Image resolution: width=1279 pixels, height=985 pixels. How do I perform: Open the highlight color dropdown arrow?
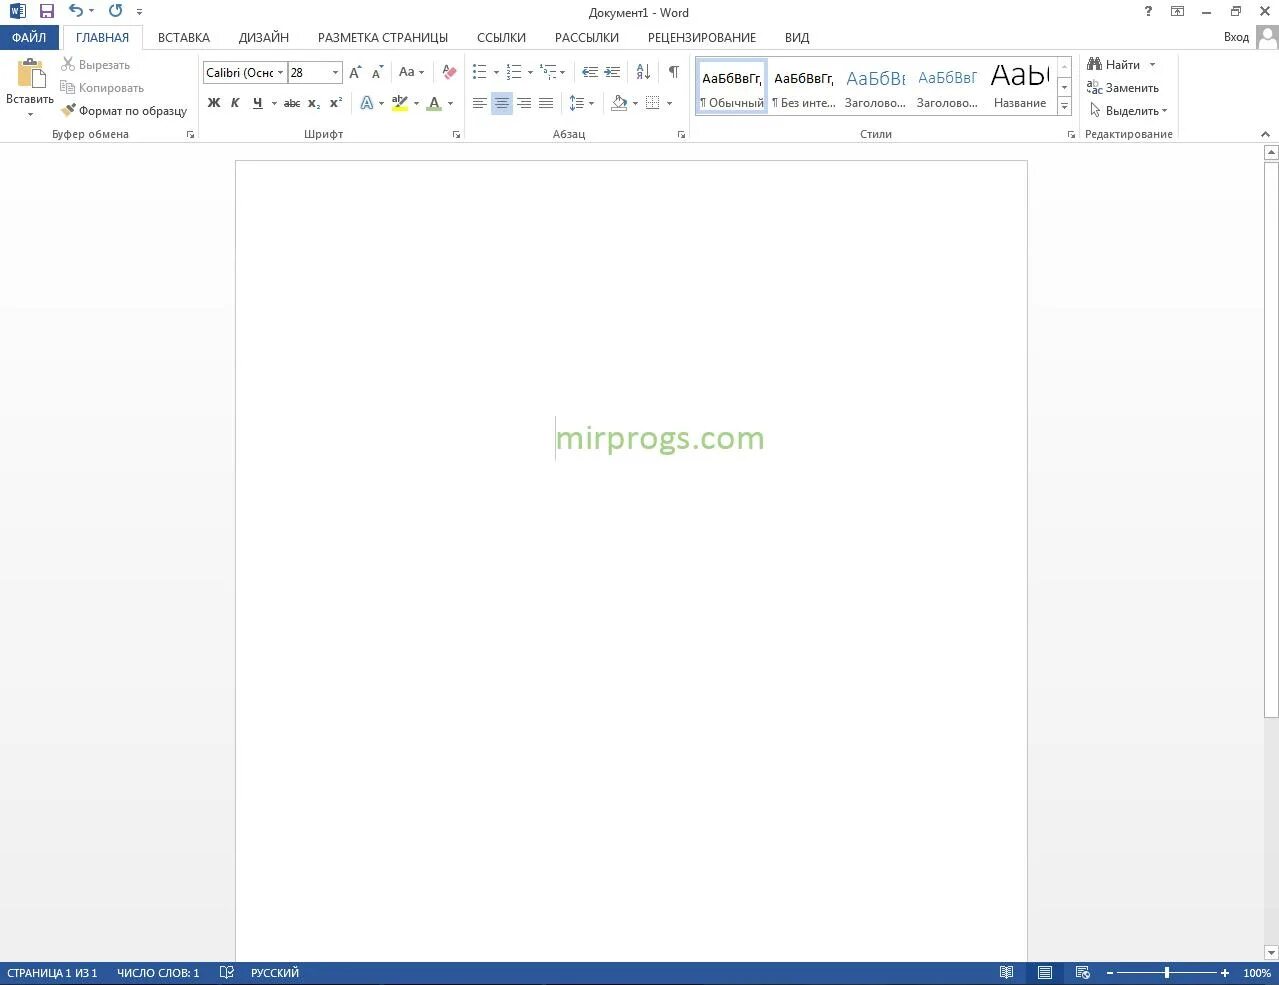pyautogui.click(x=416, y=103)
